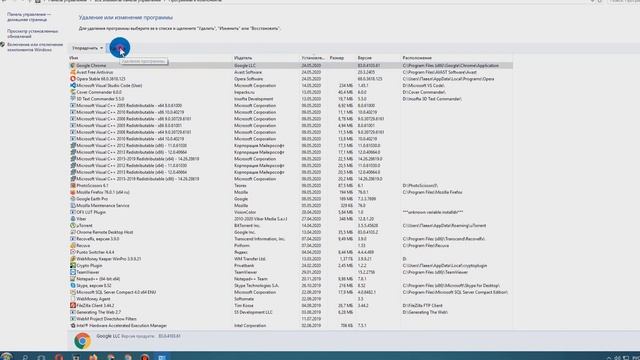Viewport: 640px width, 360px height.
Task: Click the C:\Program Files\Recuva location cell
Action: click(426, 246)
